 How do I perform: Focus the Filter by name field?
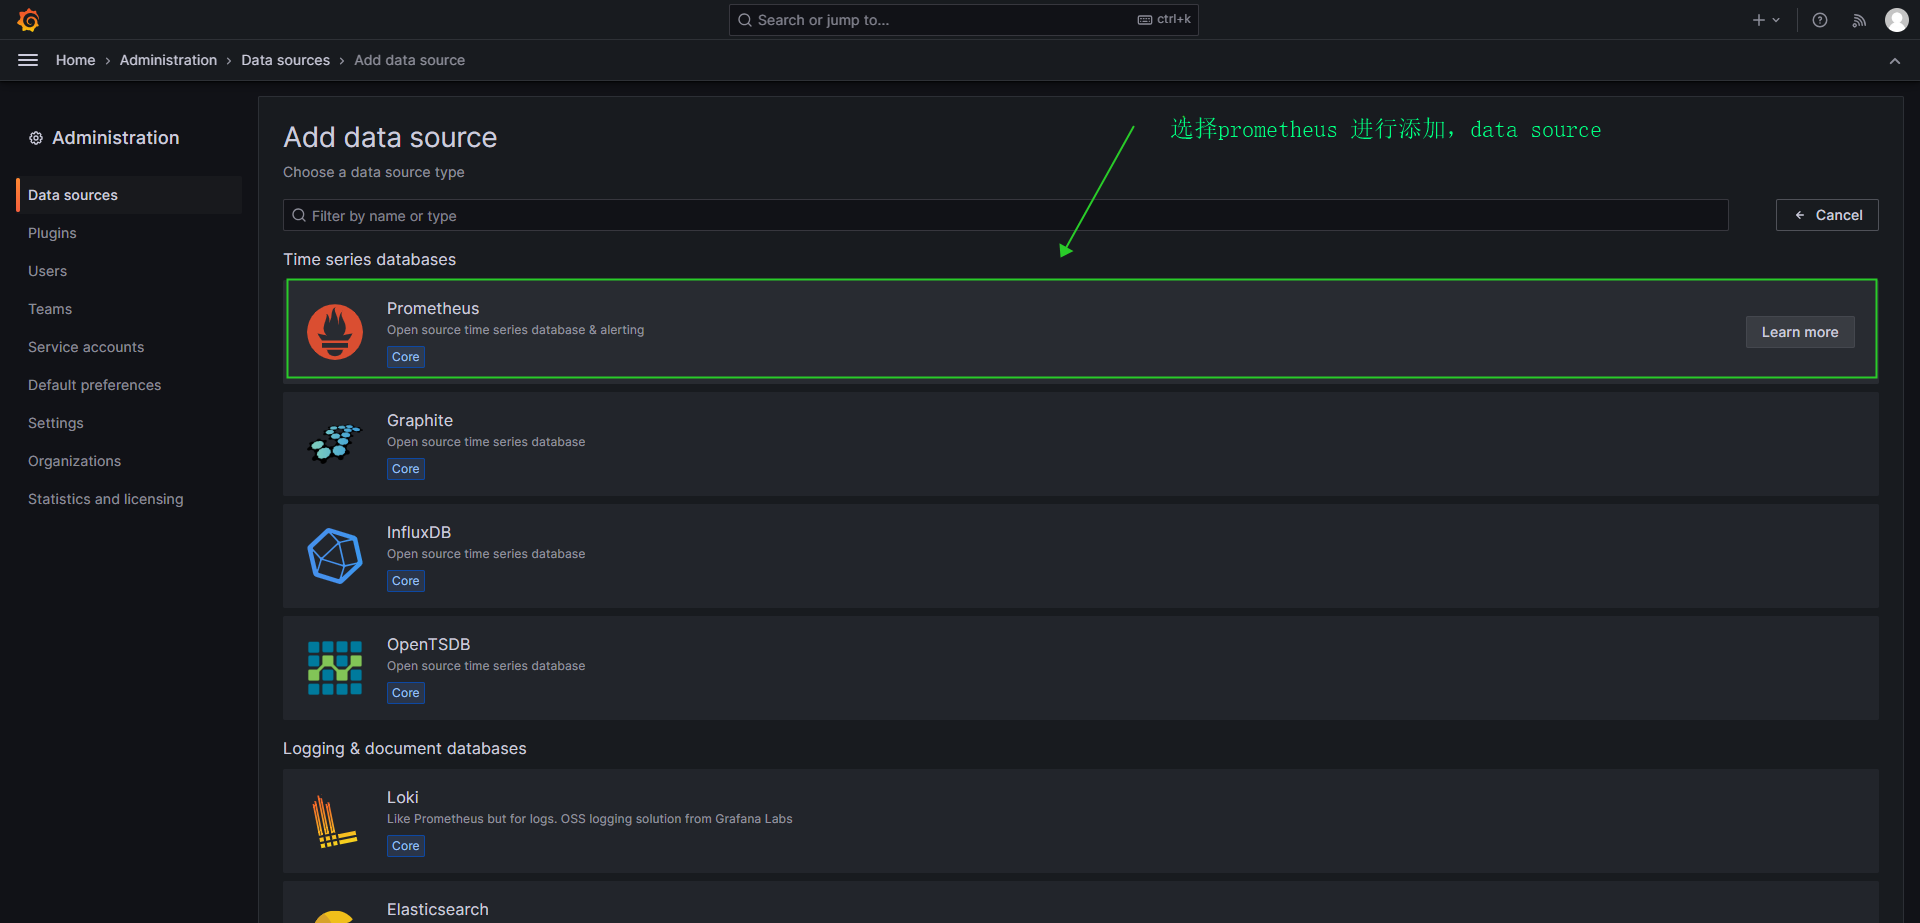[1005, 216]
